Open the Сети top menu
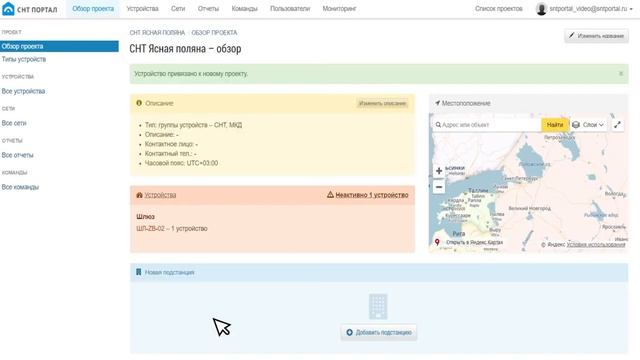This screenshot has width=640, height=360. [x=178, y=9]
